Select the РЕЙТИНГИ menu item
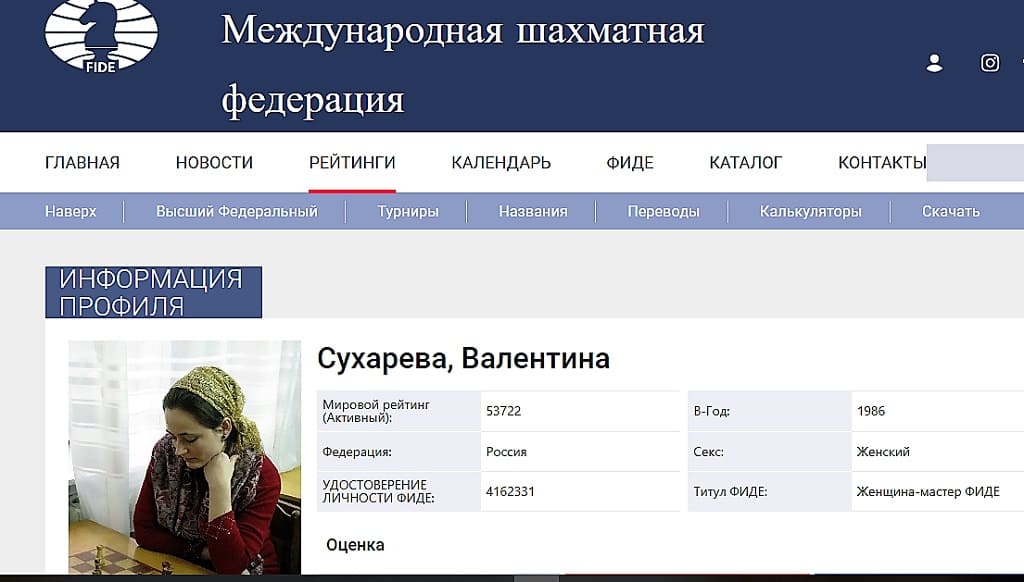 pos(352,163)
